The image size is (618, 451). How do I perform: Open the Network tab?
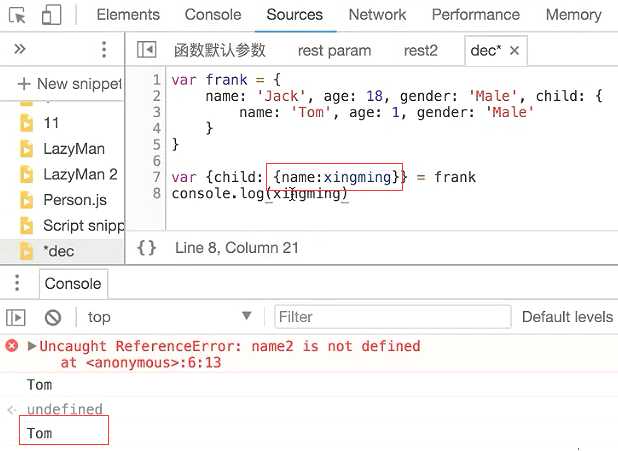click(x=377, y=15)
